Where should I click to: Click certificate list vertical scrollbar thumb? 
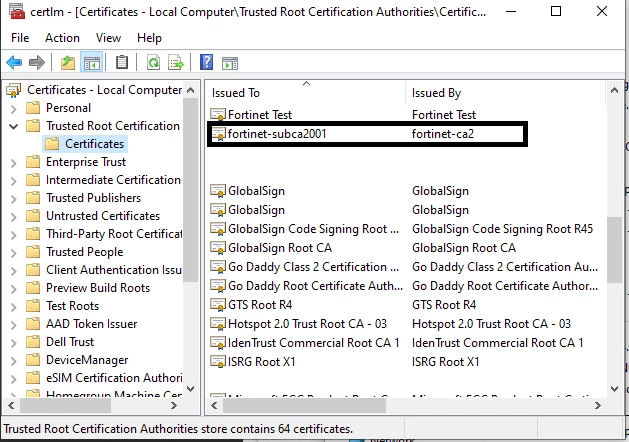point(614,249)
